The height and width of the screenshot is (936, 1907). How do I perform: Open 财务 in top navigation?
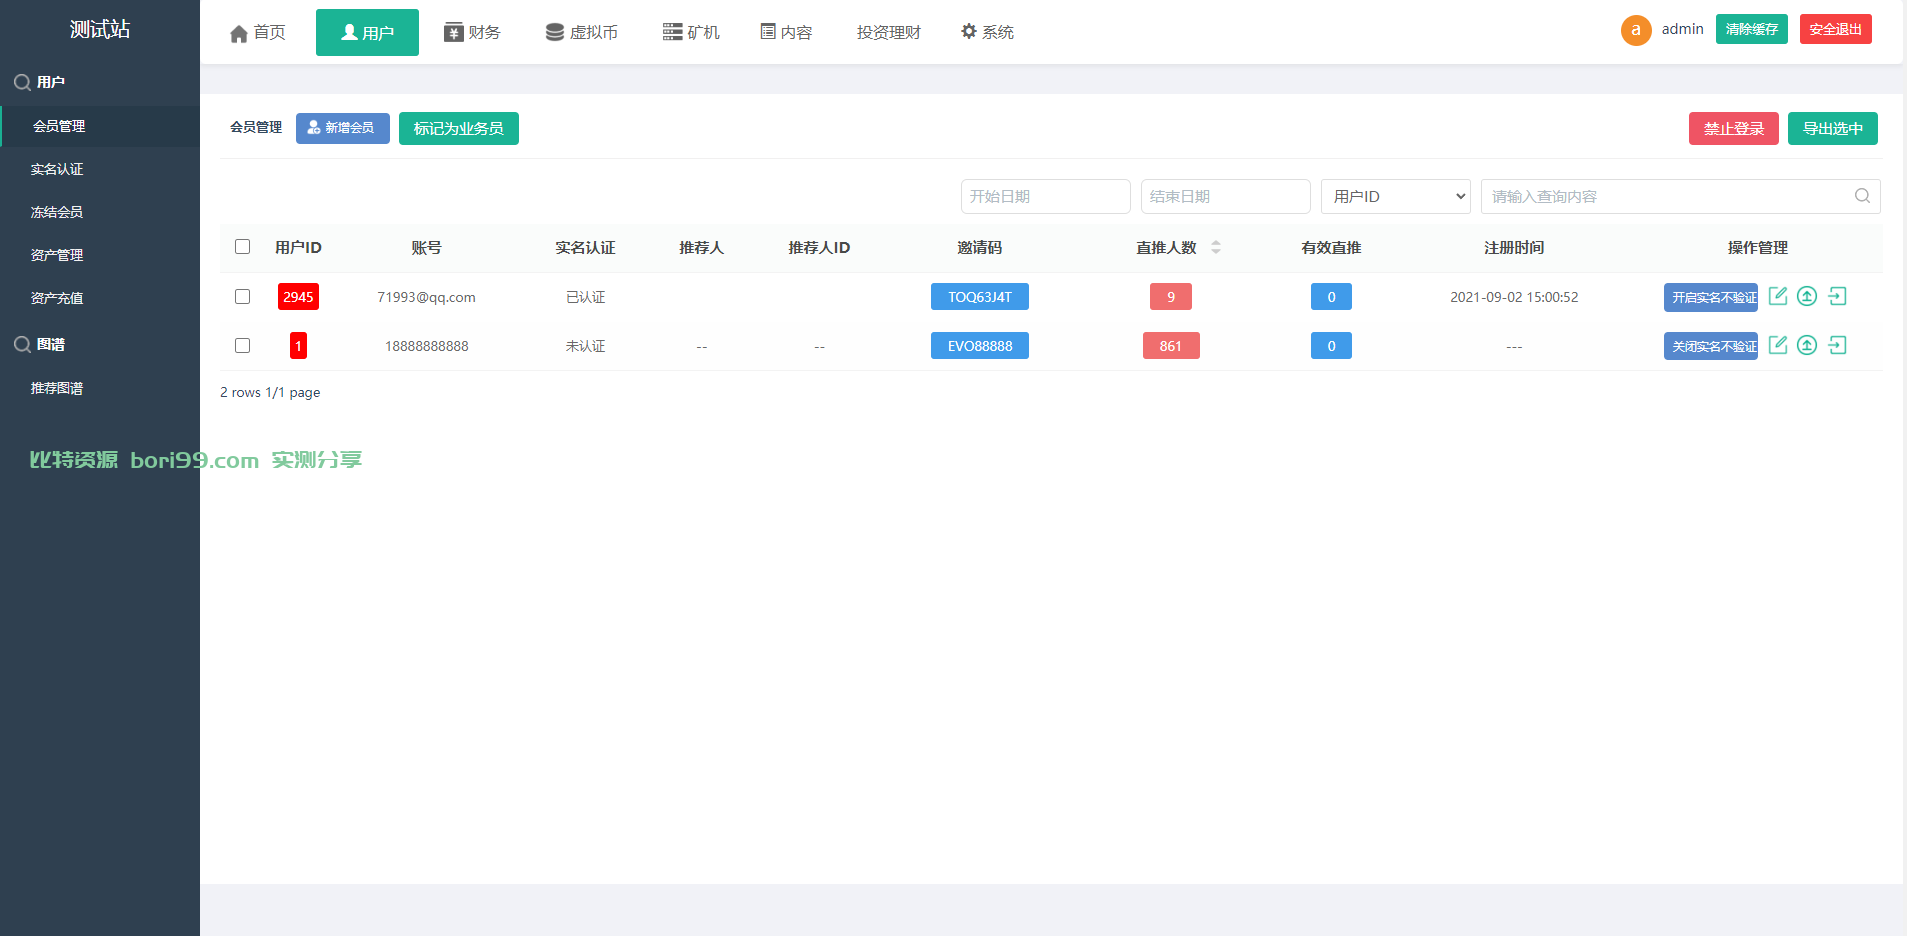click(x=472, y=33)
